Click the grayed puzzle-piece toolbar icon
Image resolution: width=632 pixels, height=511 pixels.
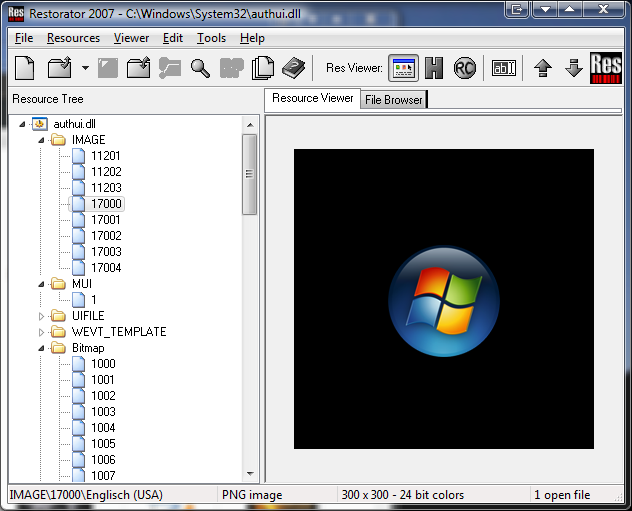click(x=232, y=68)
